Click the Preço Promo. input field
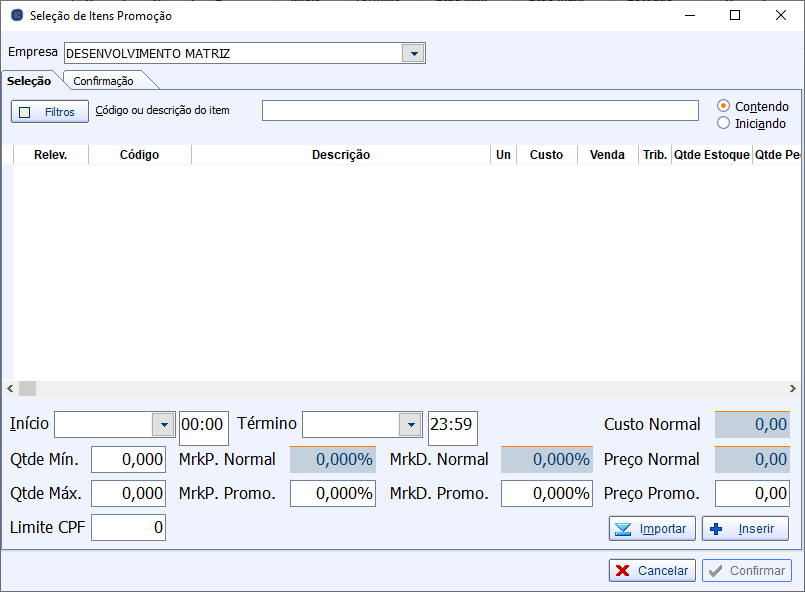 coord(752,494)
